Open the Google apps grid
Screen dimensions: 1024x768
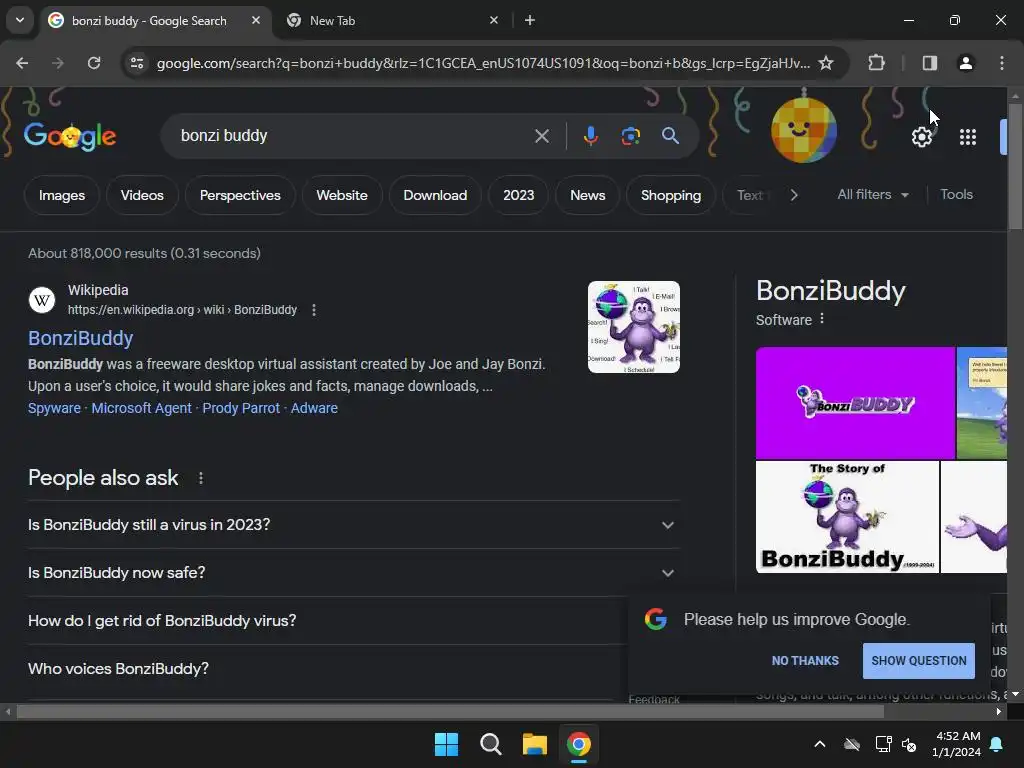click(x=968, y=137)
